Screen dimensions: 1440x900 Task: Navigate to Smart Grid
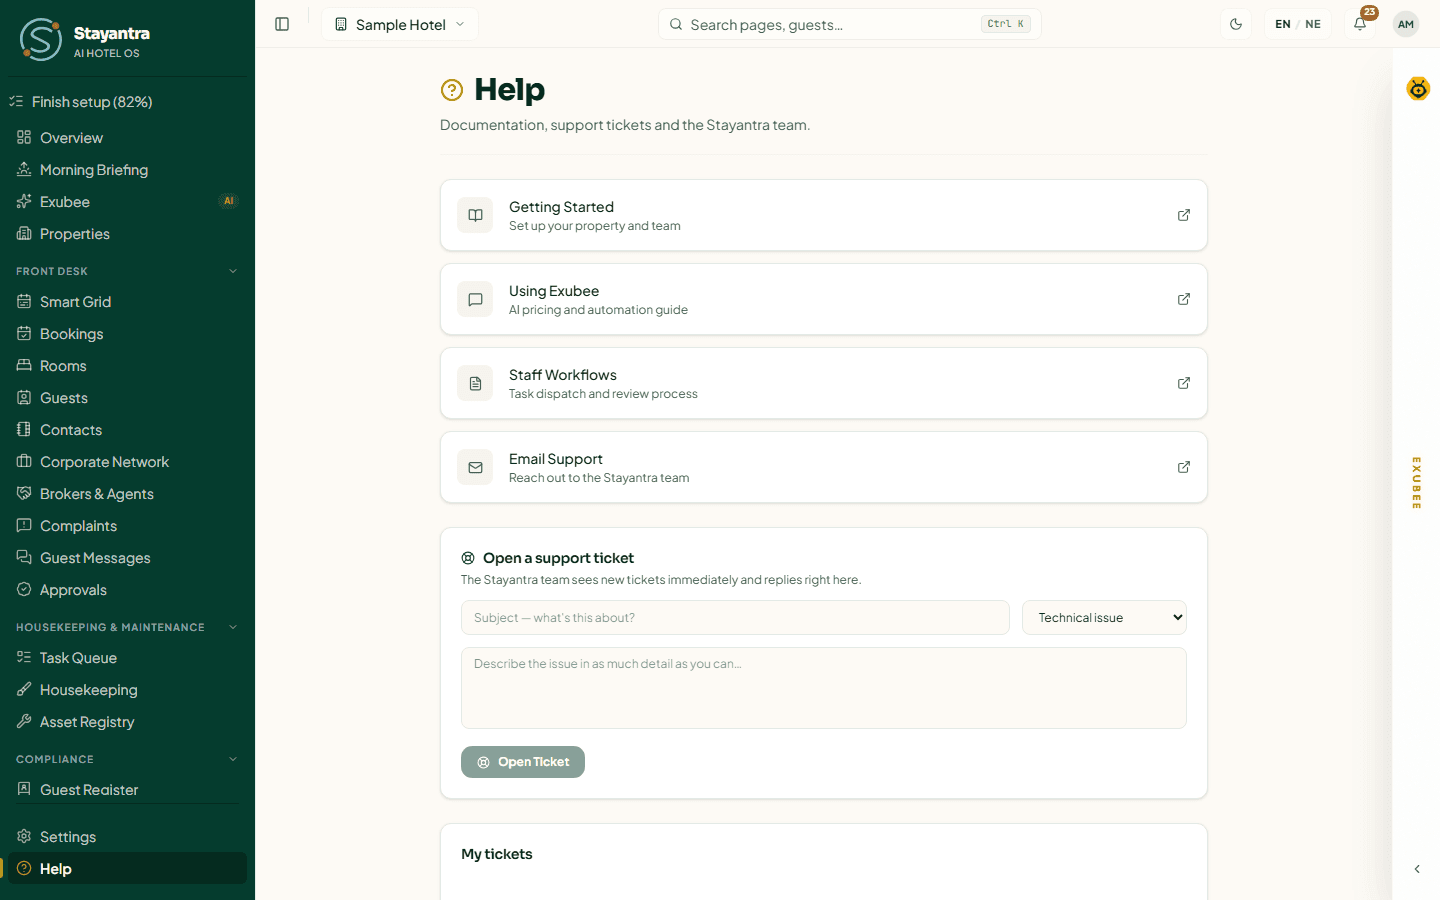[x=127, y=302]
